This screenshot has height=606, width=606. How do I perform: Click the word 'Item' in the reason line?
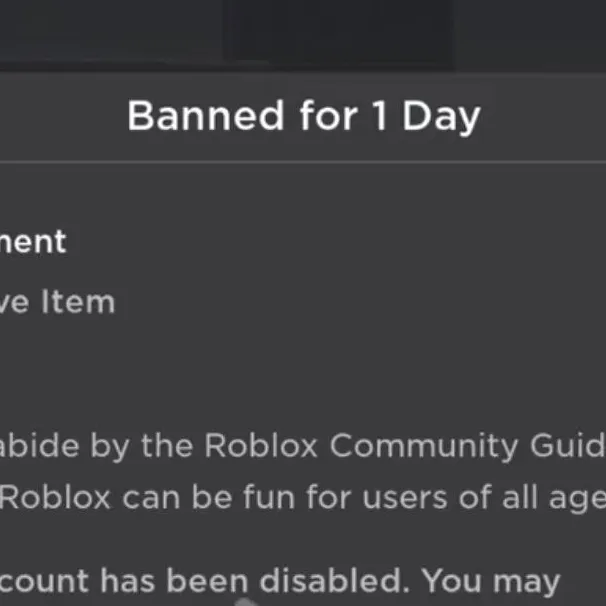tap(78, 301)
